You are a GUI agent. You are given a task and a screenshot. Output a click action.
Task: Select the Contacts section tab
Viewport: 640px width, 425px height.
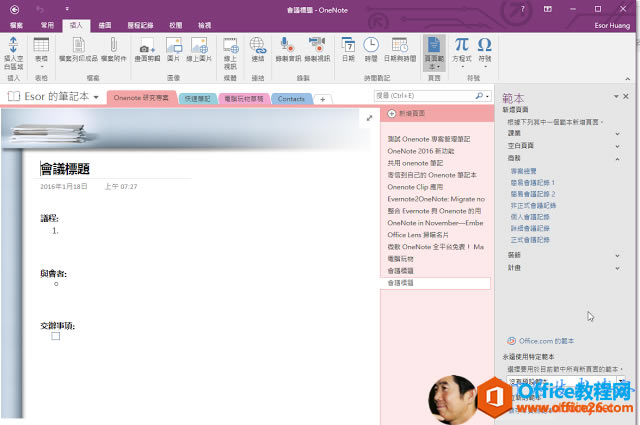pyautogui.click(x=291, y=99)
